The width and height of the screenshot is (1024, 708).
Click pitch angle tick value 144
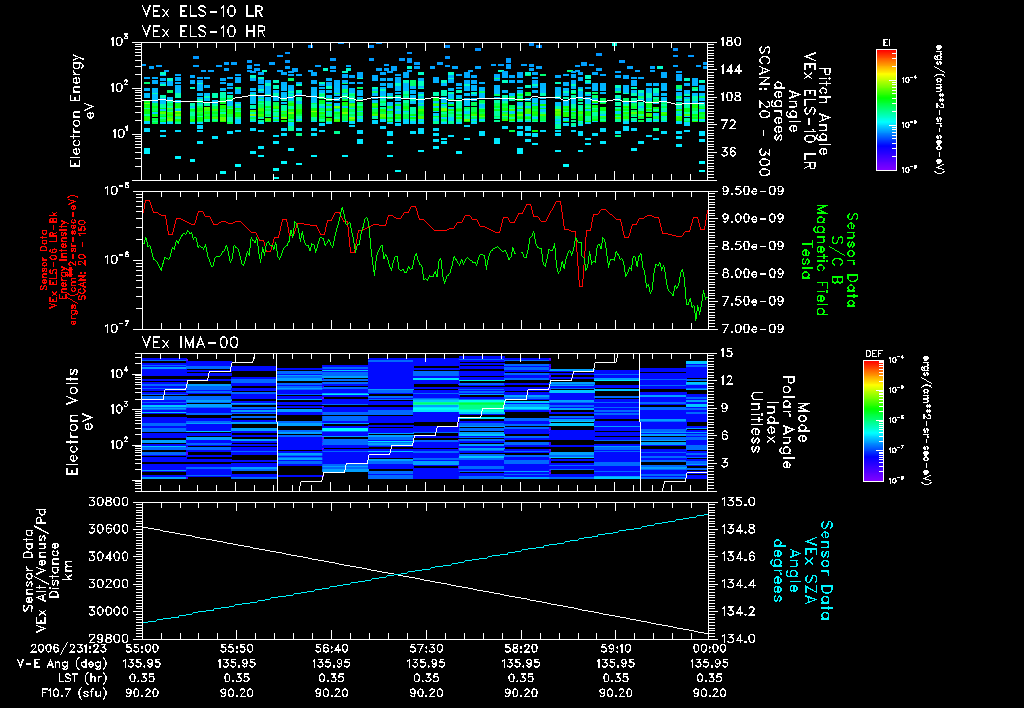click(x=730, y=69)
